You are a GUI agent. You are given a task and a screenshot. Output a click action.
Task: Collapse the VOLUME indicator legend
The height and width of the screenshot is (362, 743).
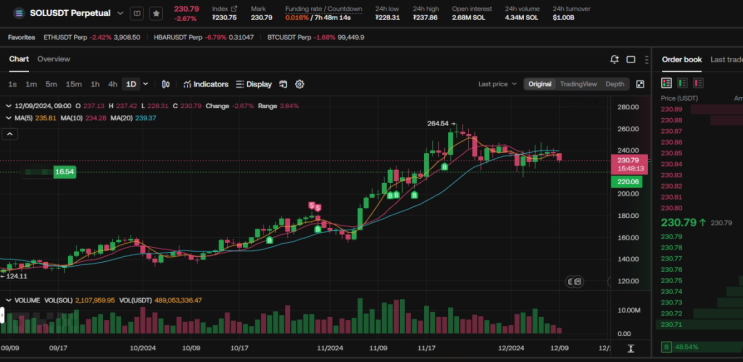coord(9,300)
